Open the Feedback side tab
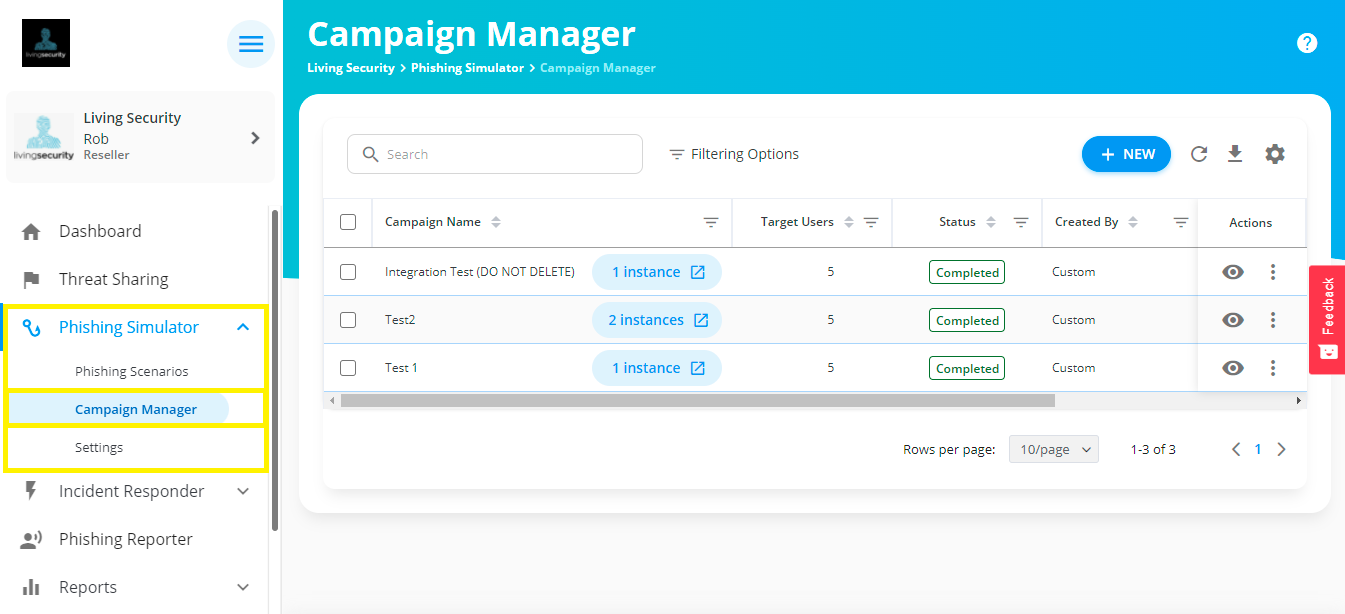1345x614 pixels. click(x=1327, y=319)
